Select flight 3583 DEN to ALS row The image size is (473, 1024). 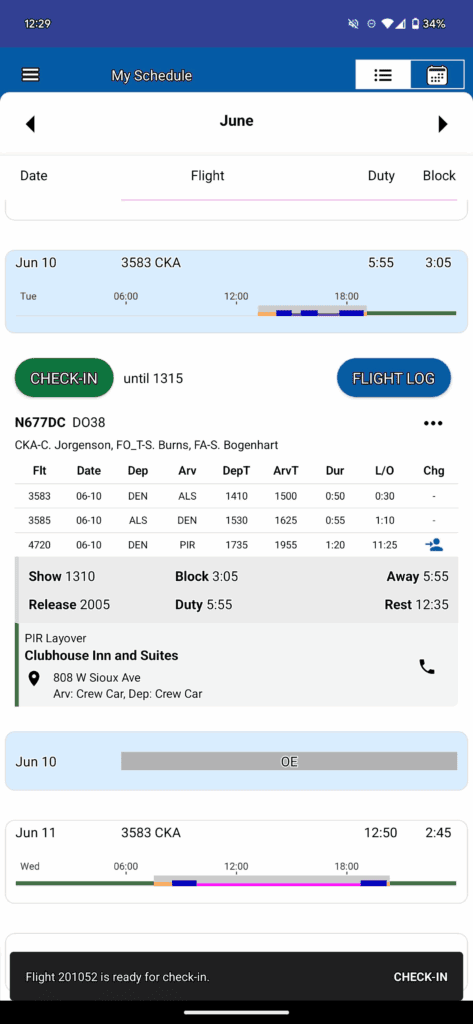pos(236,496)
